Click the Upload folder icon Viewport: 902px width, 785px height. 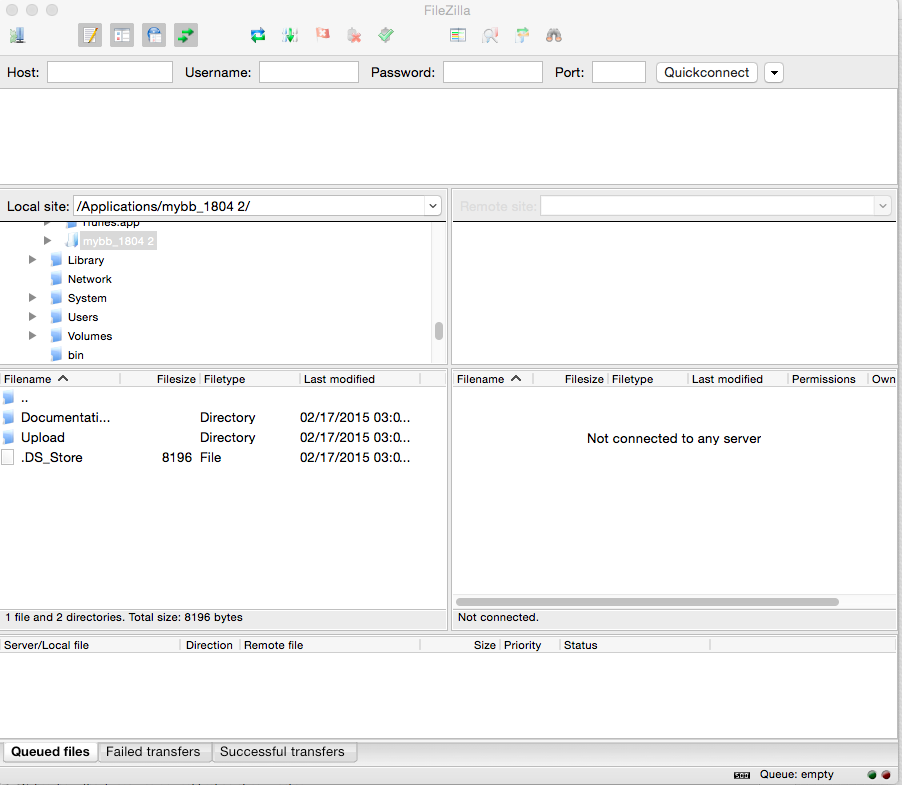[8, 438]
